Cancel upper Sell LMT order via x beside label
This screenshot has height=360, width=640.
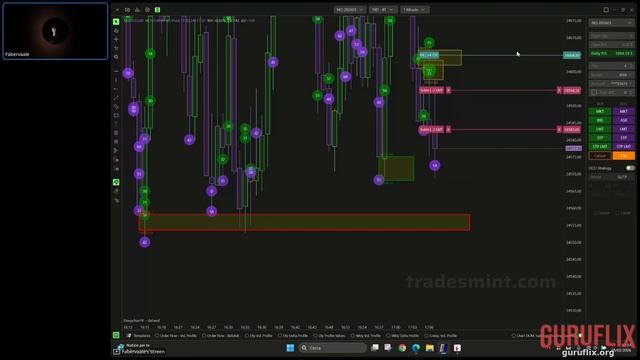pyautogui.click(x=448, y=90)
